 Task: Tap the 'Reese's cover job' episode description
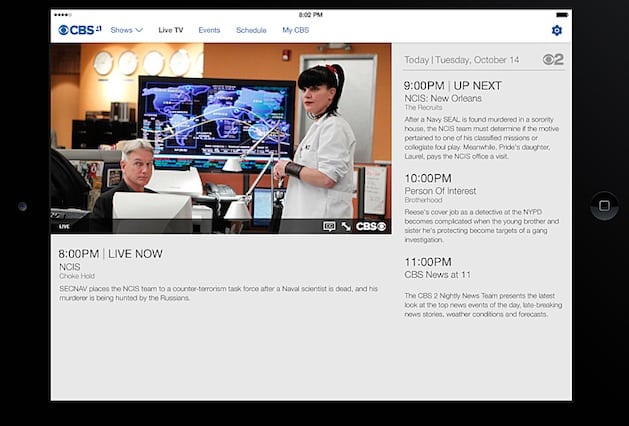click(481, 226)
